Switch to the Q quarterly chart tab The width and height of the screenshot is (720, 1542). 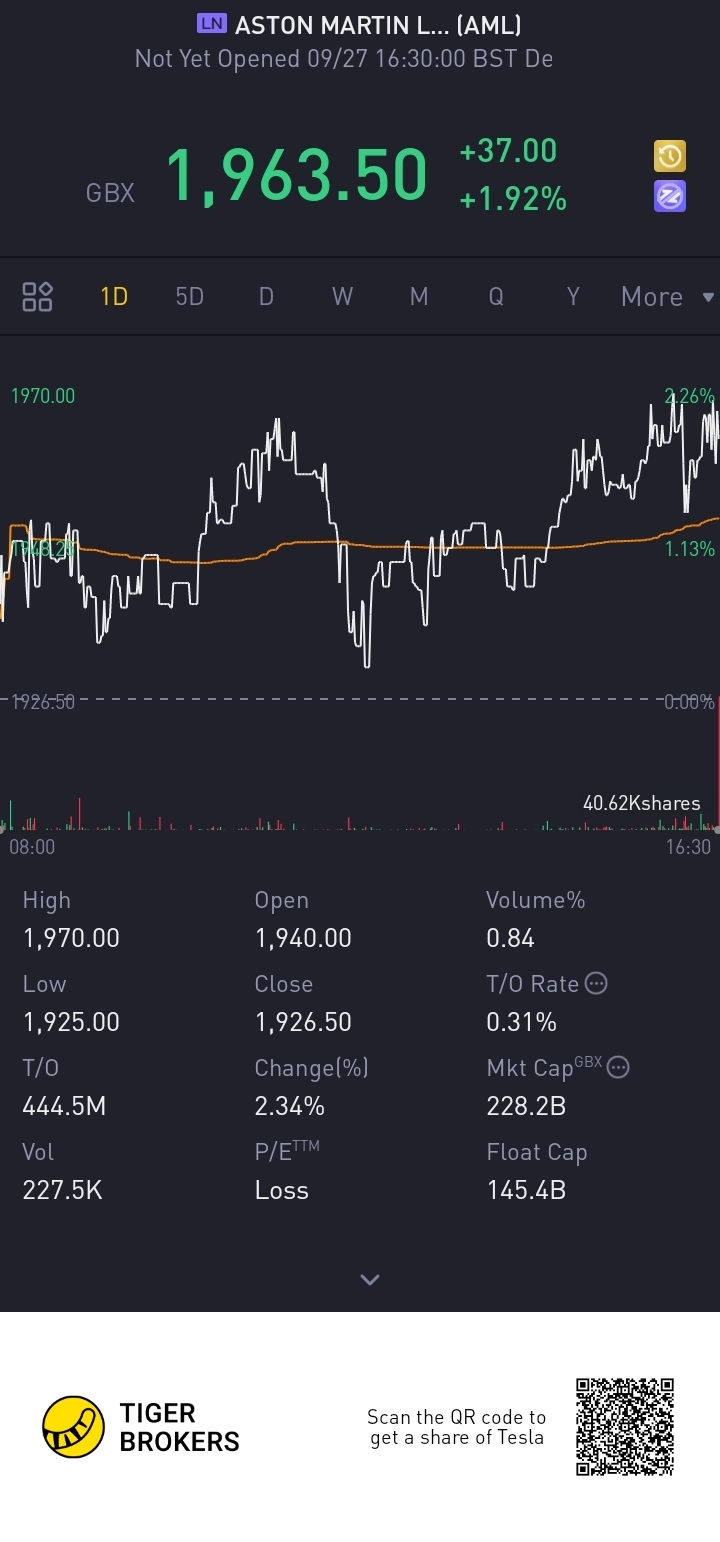pos(496,297)
